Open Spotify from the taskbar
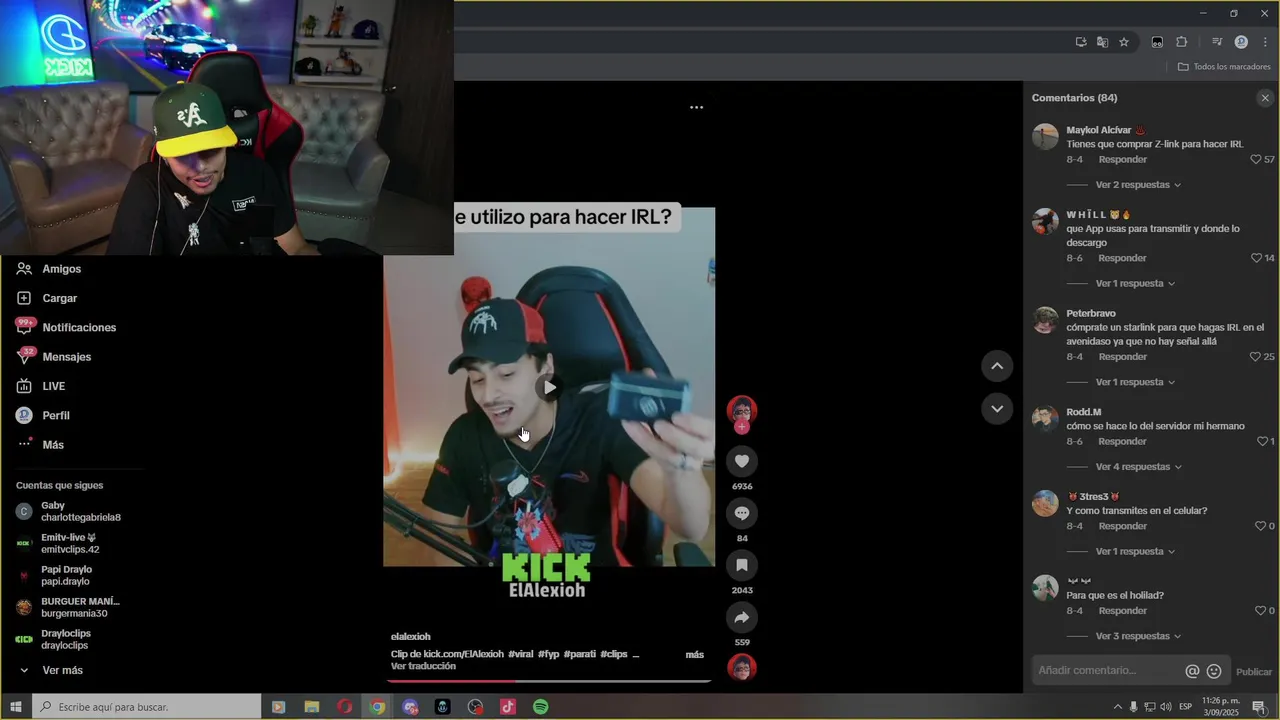1280x720 pixels. (x=541, y=707)
